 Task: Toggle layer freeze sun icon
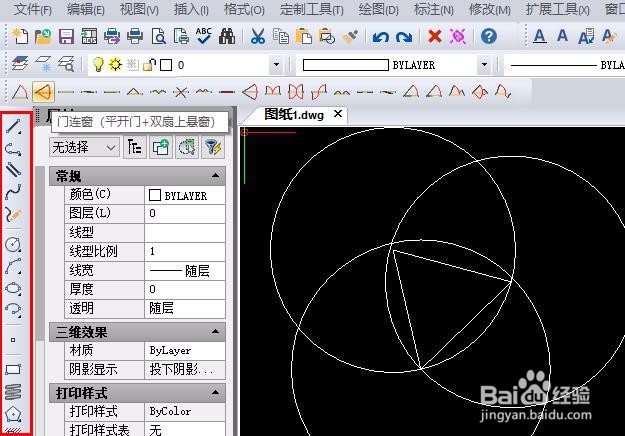coord(116,64)
